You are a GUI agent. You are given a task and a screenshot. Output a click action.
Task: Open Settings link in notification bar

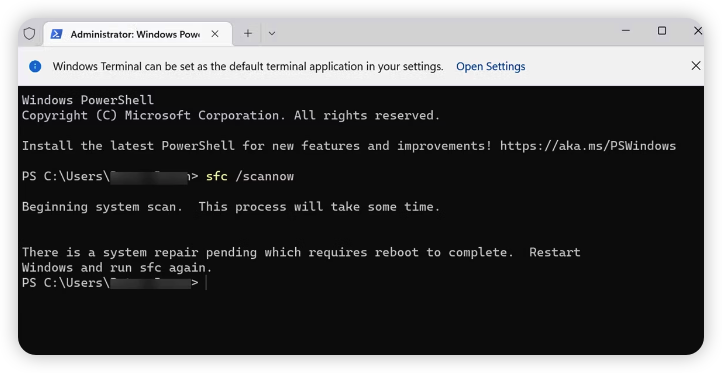coord(490,66)
